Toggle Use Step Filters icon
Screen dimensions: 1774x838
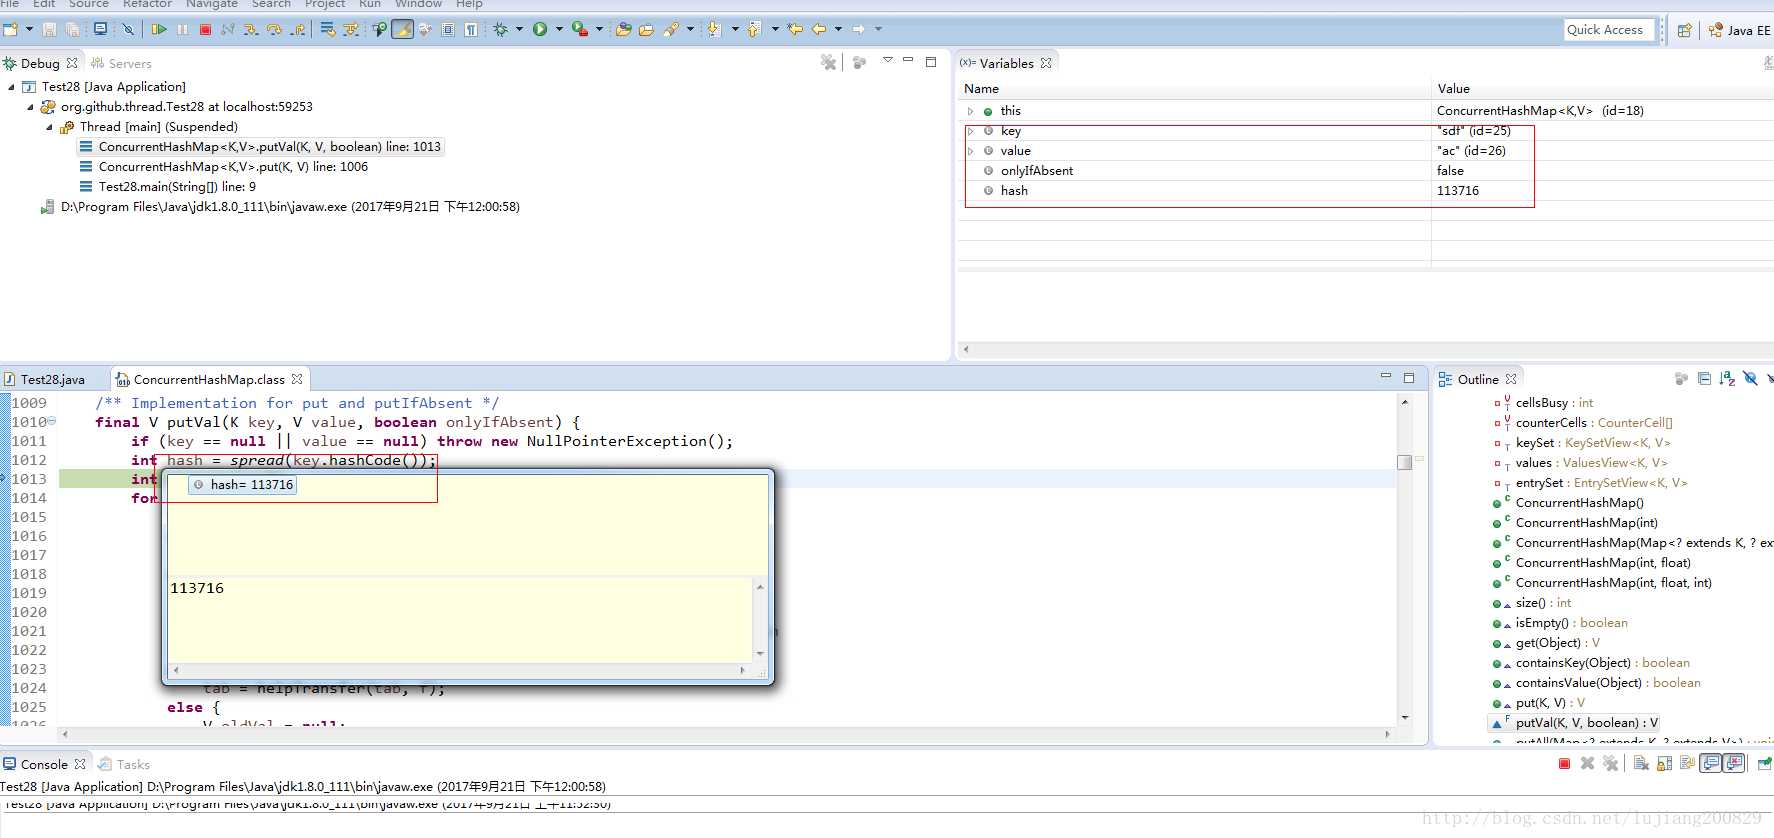(350, 29)
